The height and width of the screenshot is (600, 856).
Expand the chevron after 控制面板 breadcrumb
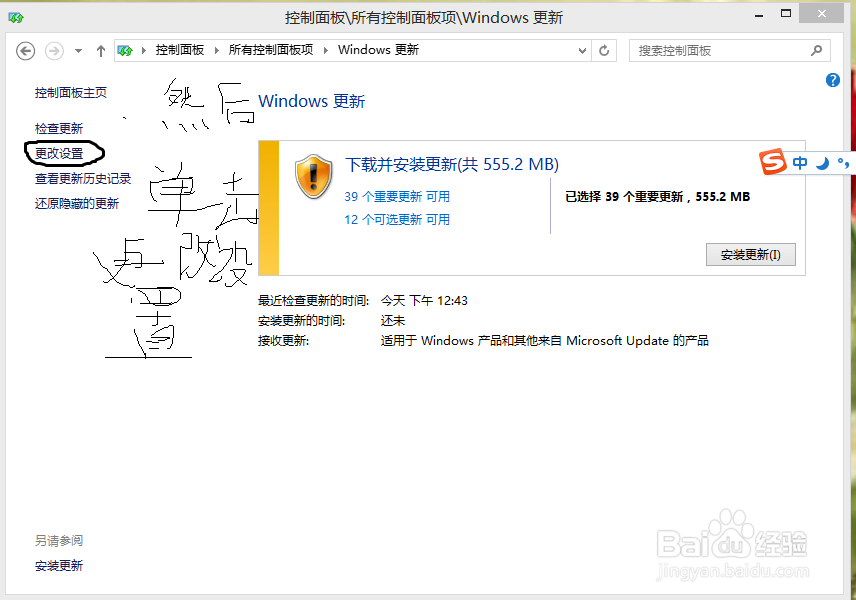(x=217, y=50)
